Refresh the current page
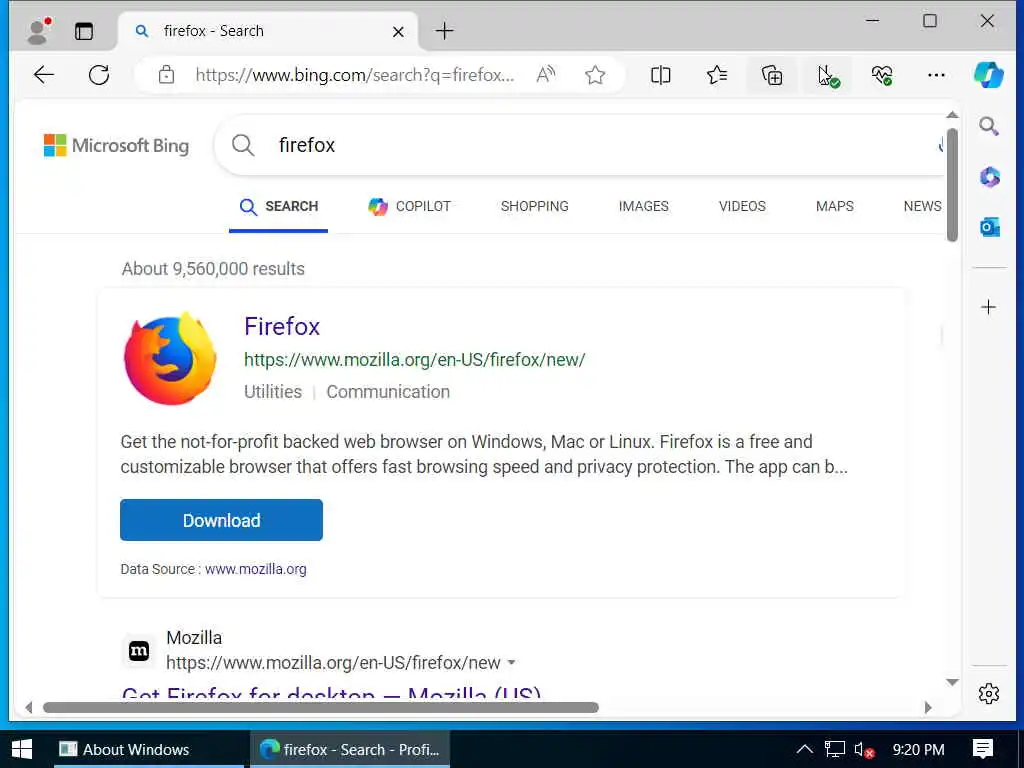The image size is (1024, 768). click(x=99, y=75)
